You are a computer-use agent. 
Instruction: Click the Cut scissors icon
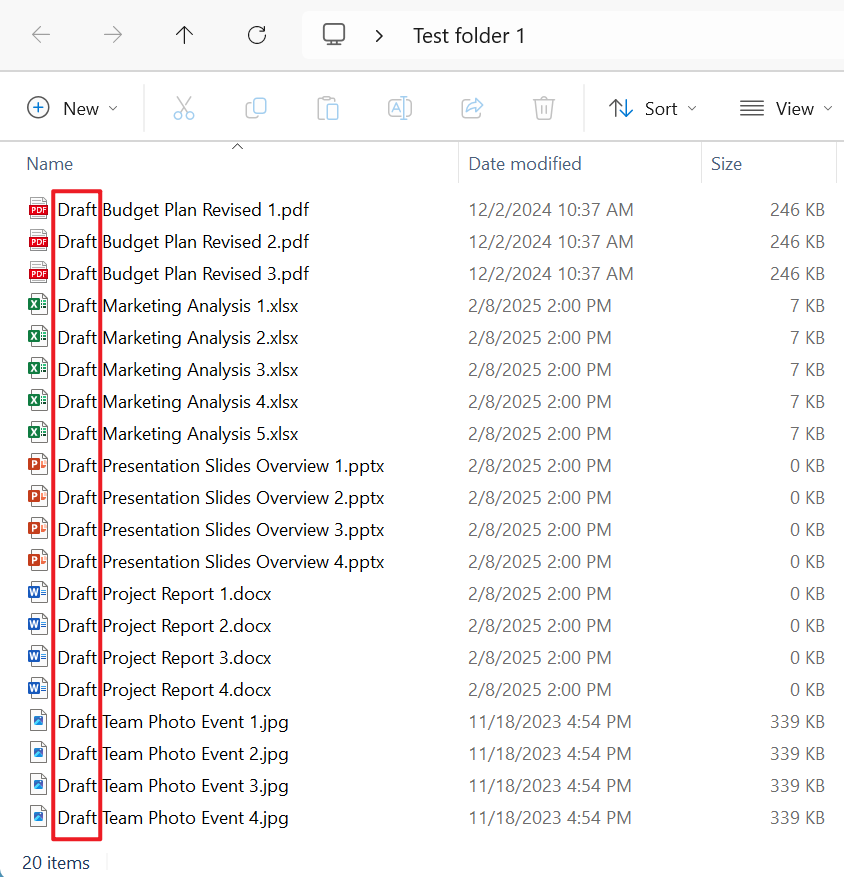184,109
